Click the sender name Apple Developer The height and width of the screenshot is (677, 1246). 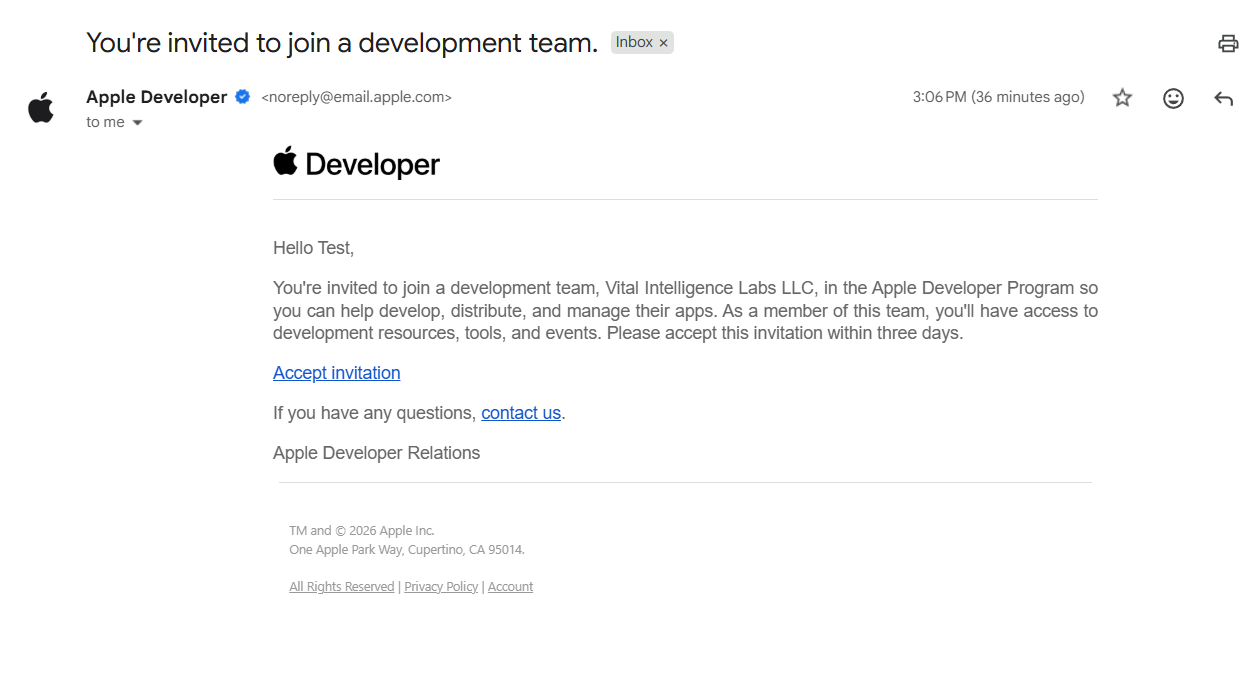[x=157, y=97]
